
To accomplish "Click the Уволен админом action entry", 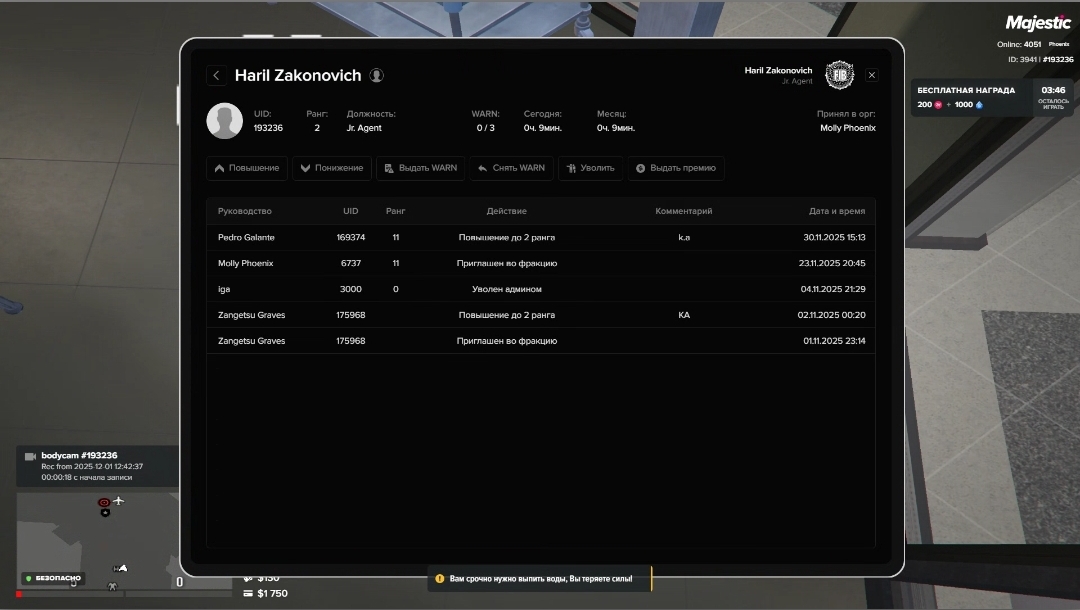I will (506, 289).
